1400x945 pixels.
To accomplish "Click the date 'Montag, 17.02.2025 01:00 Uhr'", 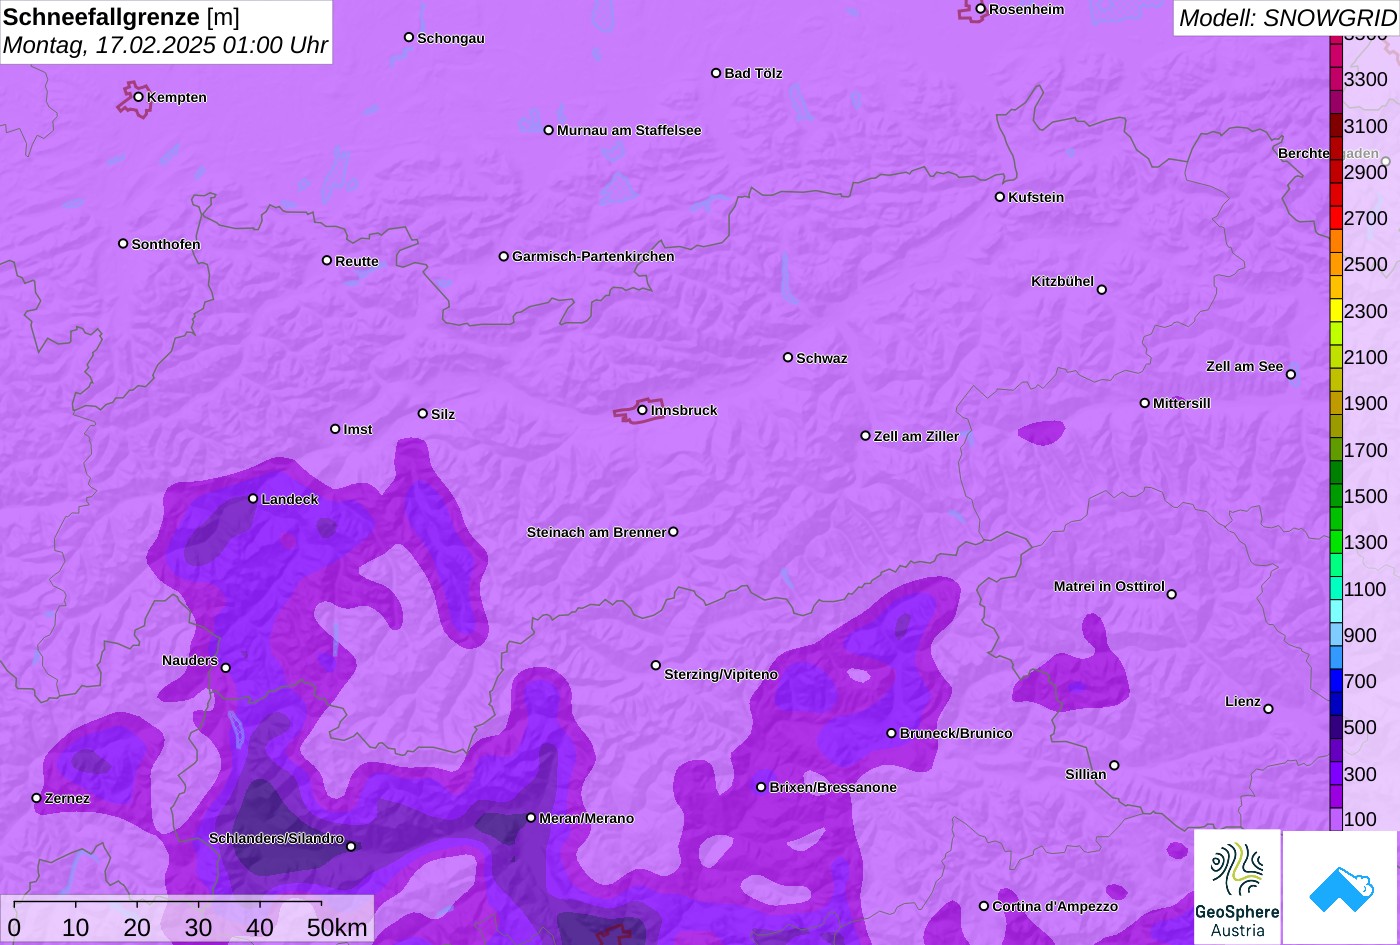I will click(x=165, y=45).
